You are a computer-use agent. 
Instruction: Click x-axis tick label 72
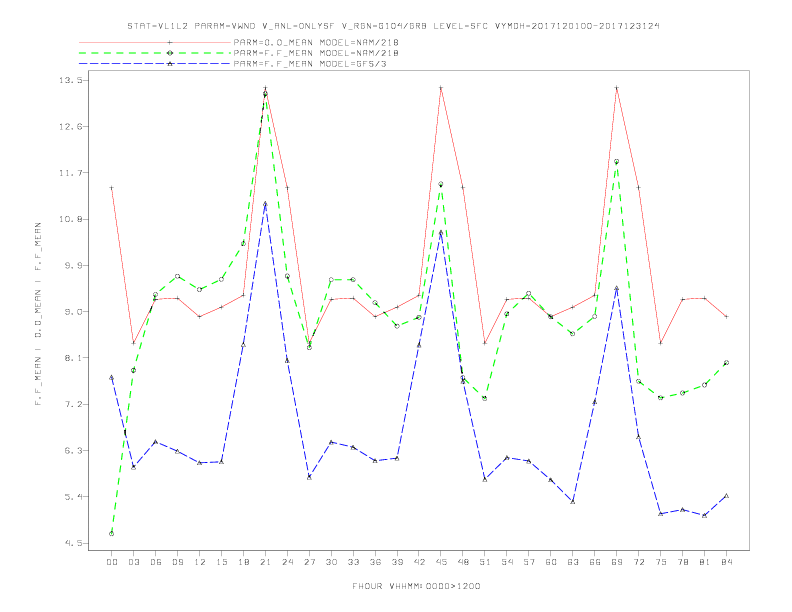(x=639, y=562)
